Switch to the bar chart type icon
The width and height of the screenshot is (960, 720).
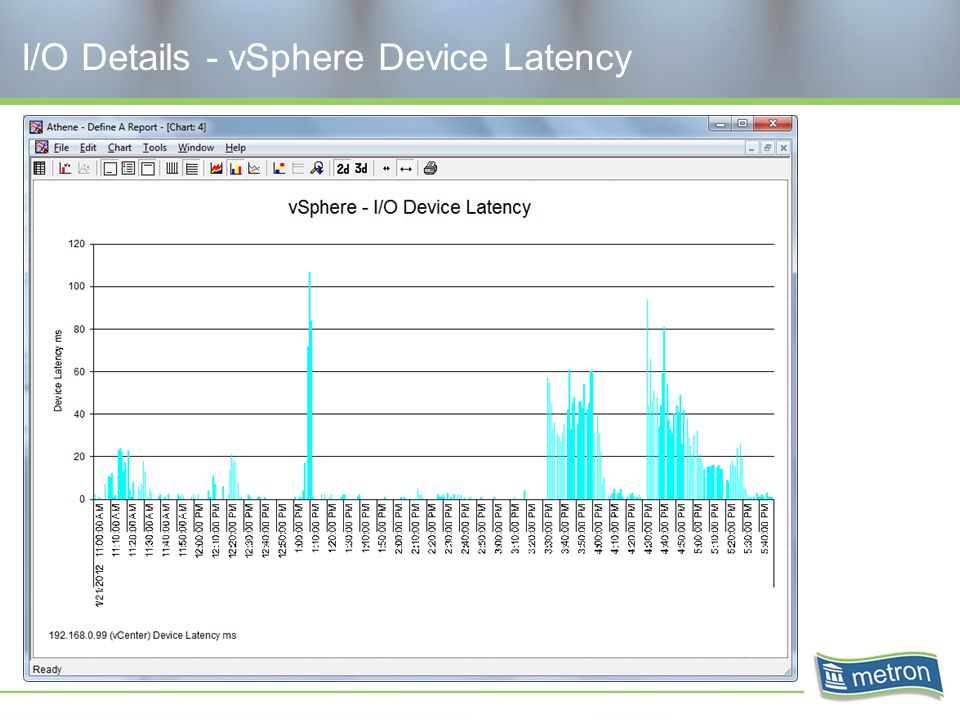pos(235,168)
